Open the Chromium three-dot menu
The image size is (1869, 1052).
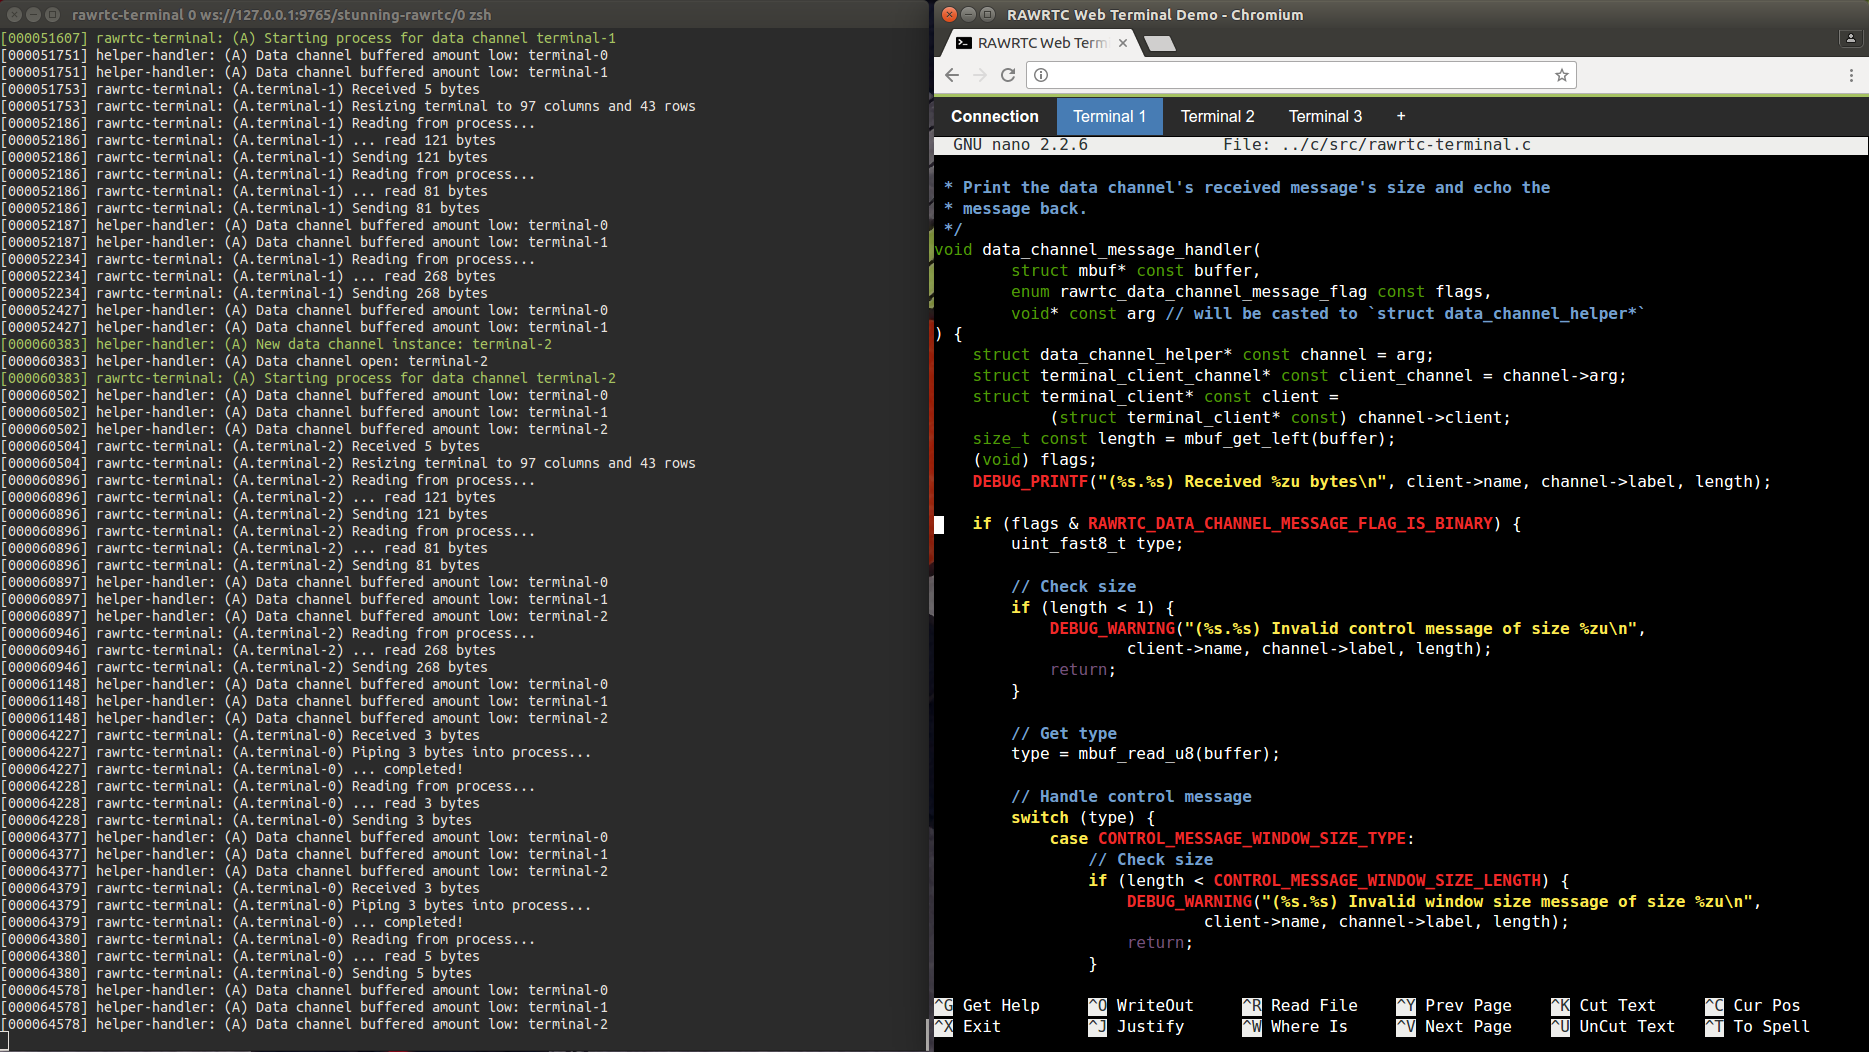1851,75
